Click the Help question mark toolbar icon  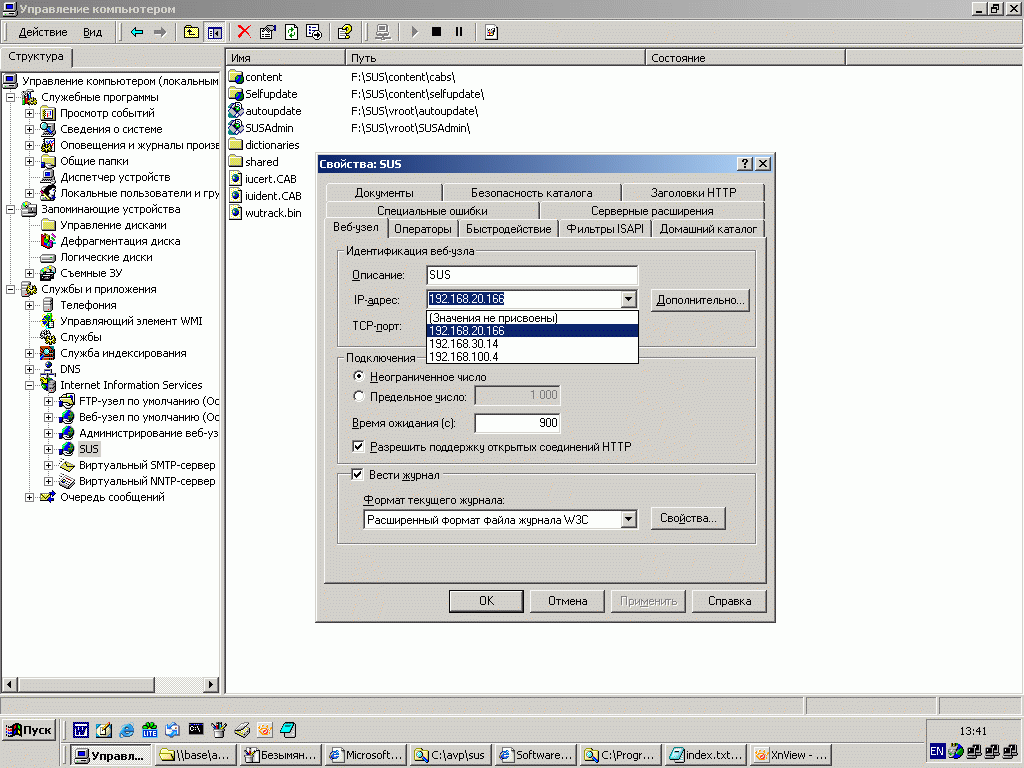[x=345, y=31]
